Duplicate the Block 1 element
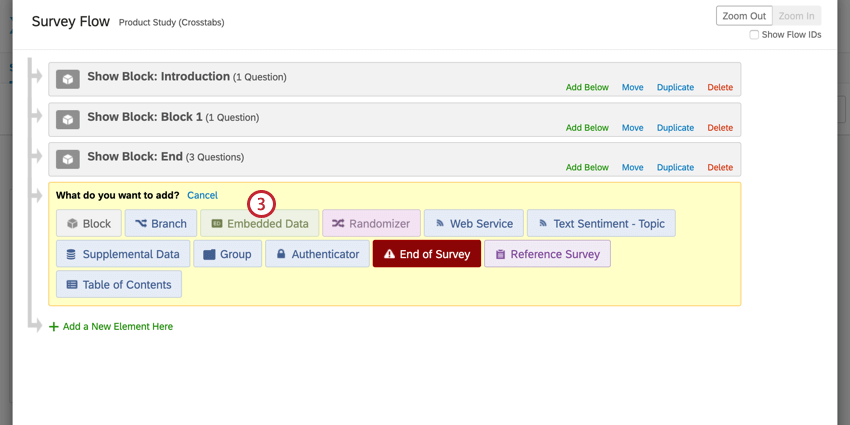The height and width of the screenshot is (425, 850). coord(675,127)
